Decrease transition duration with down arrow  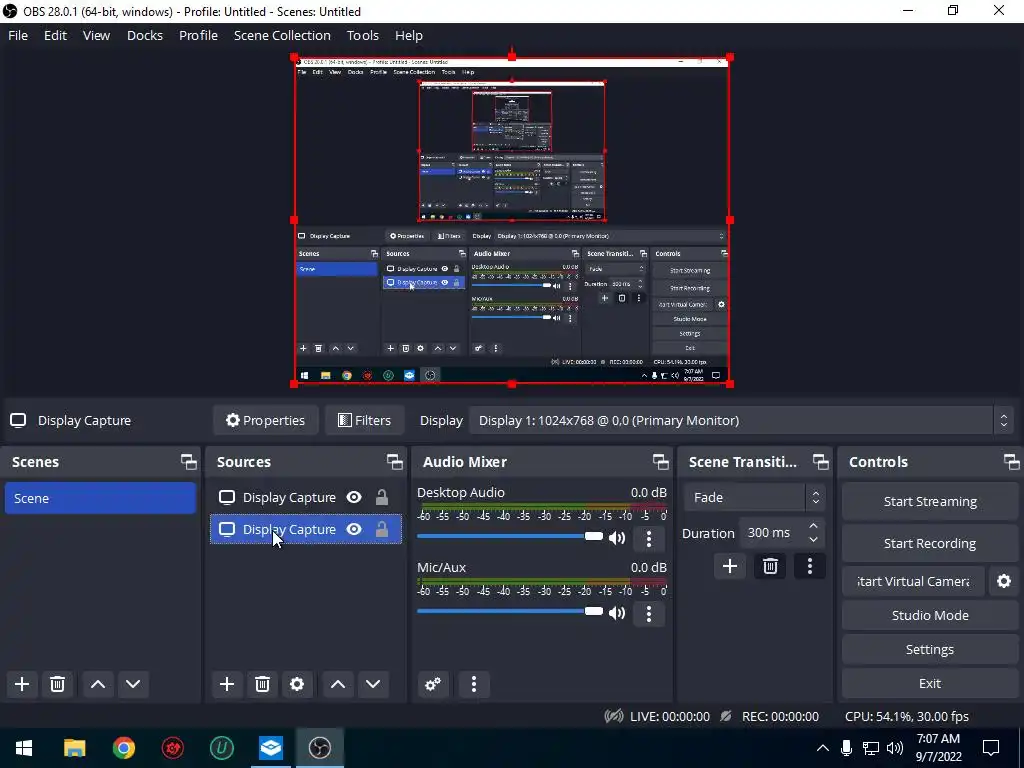813,539
